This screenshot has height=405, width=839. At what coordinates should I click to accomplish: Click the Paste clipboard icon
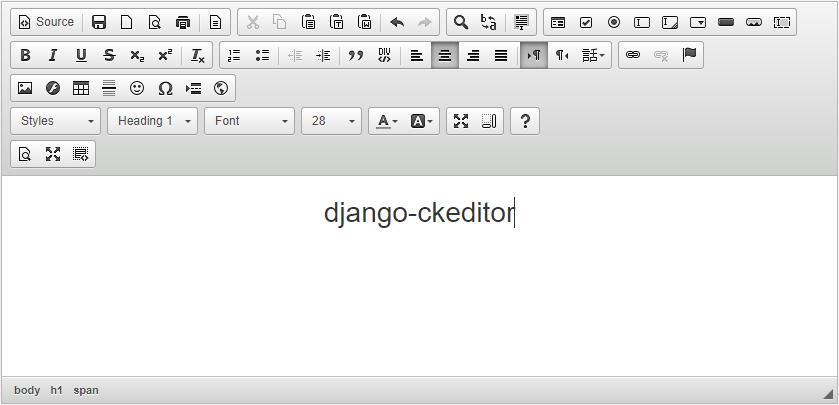click(x=308, y=22)
